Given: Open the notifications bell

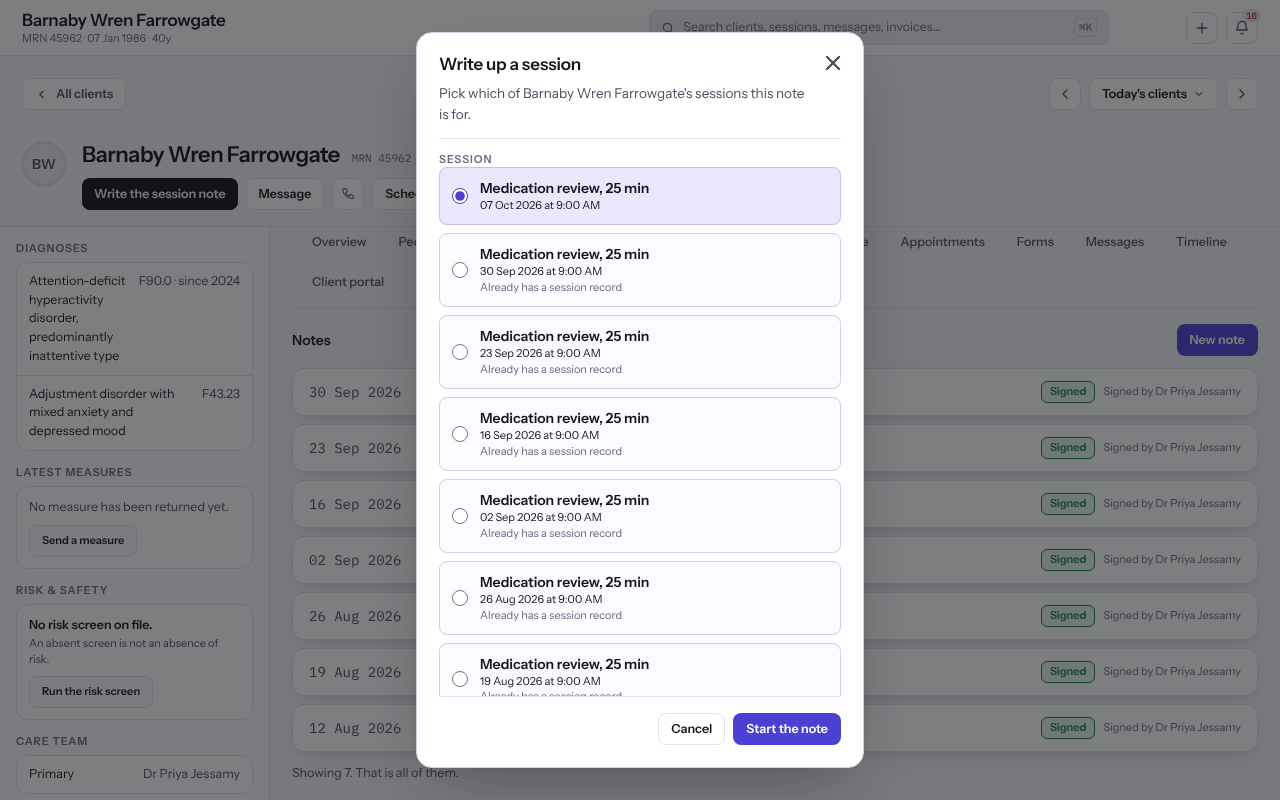Looking at the screenshot, I should (1242, 28).
